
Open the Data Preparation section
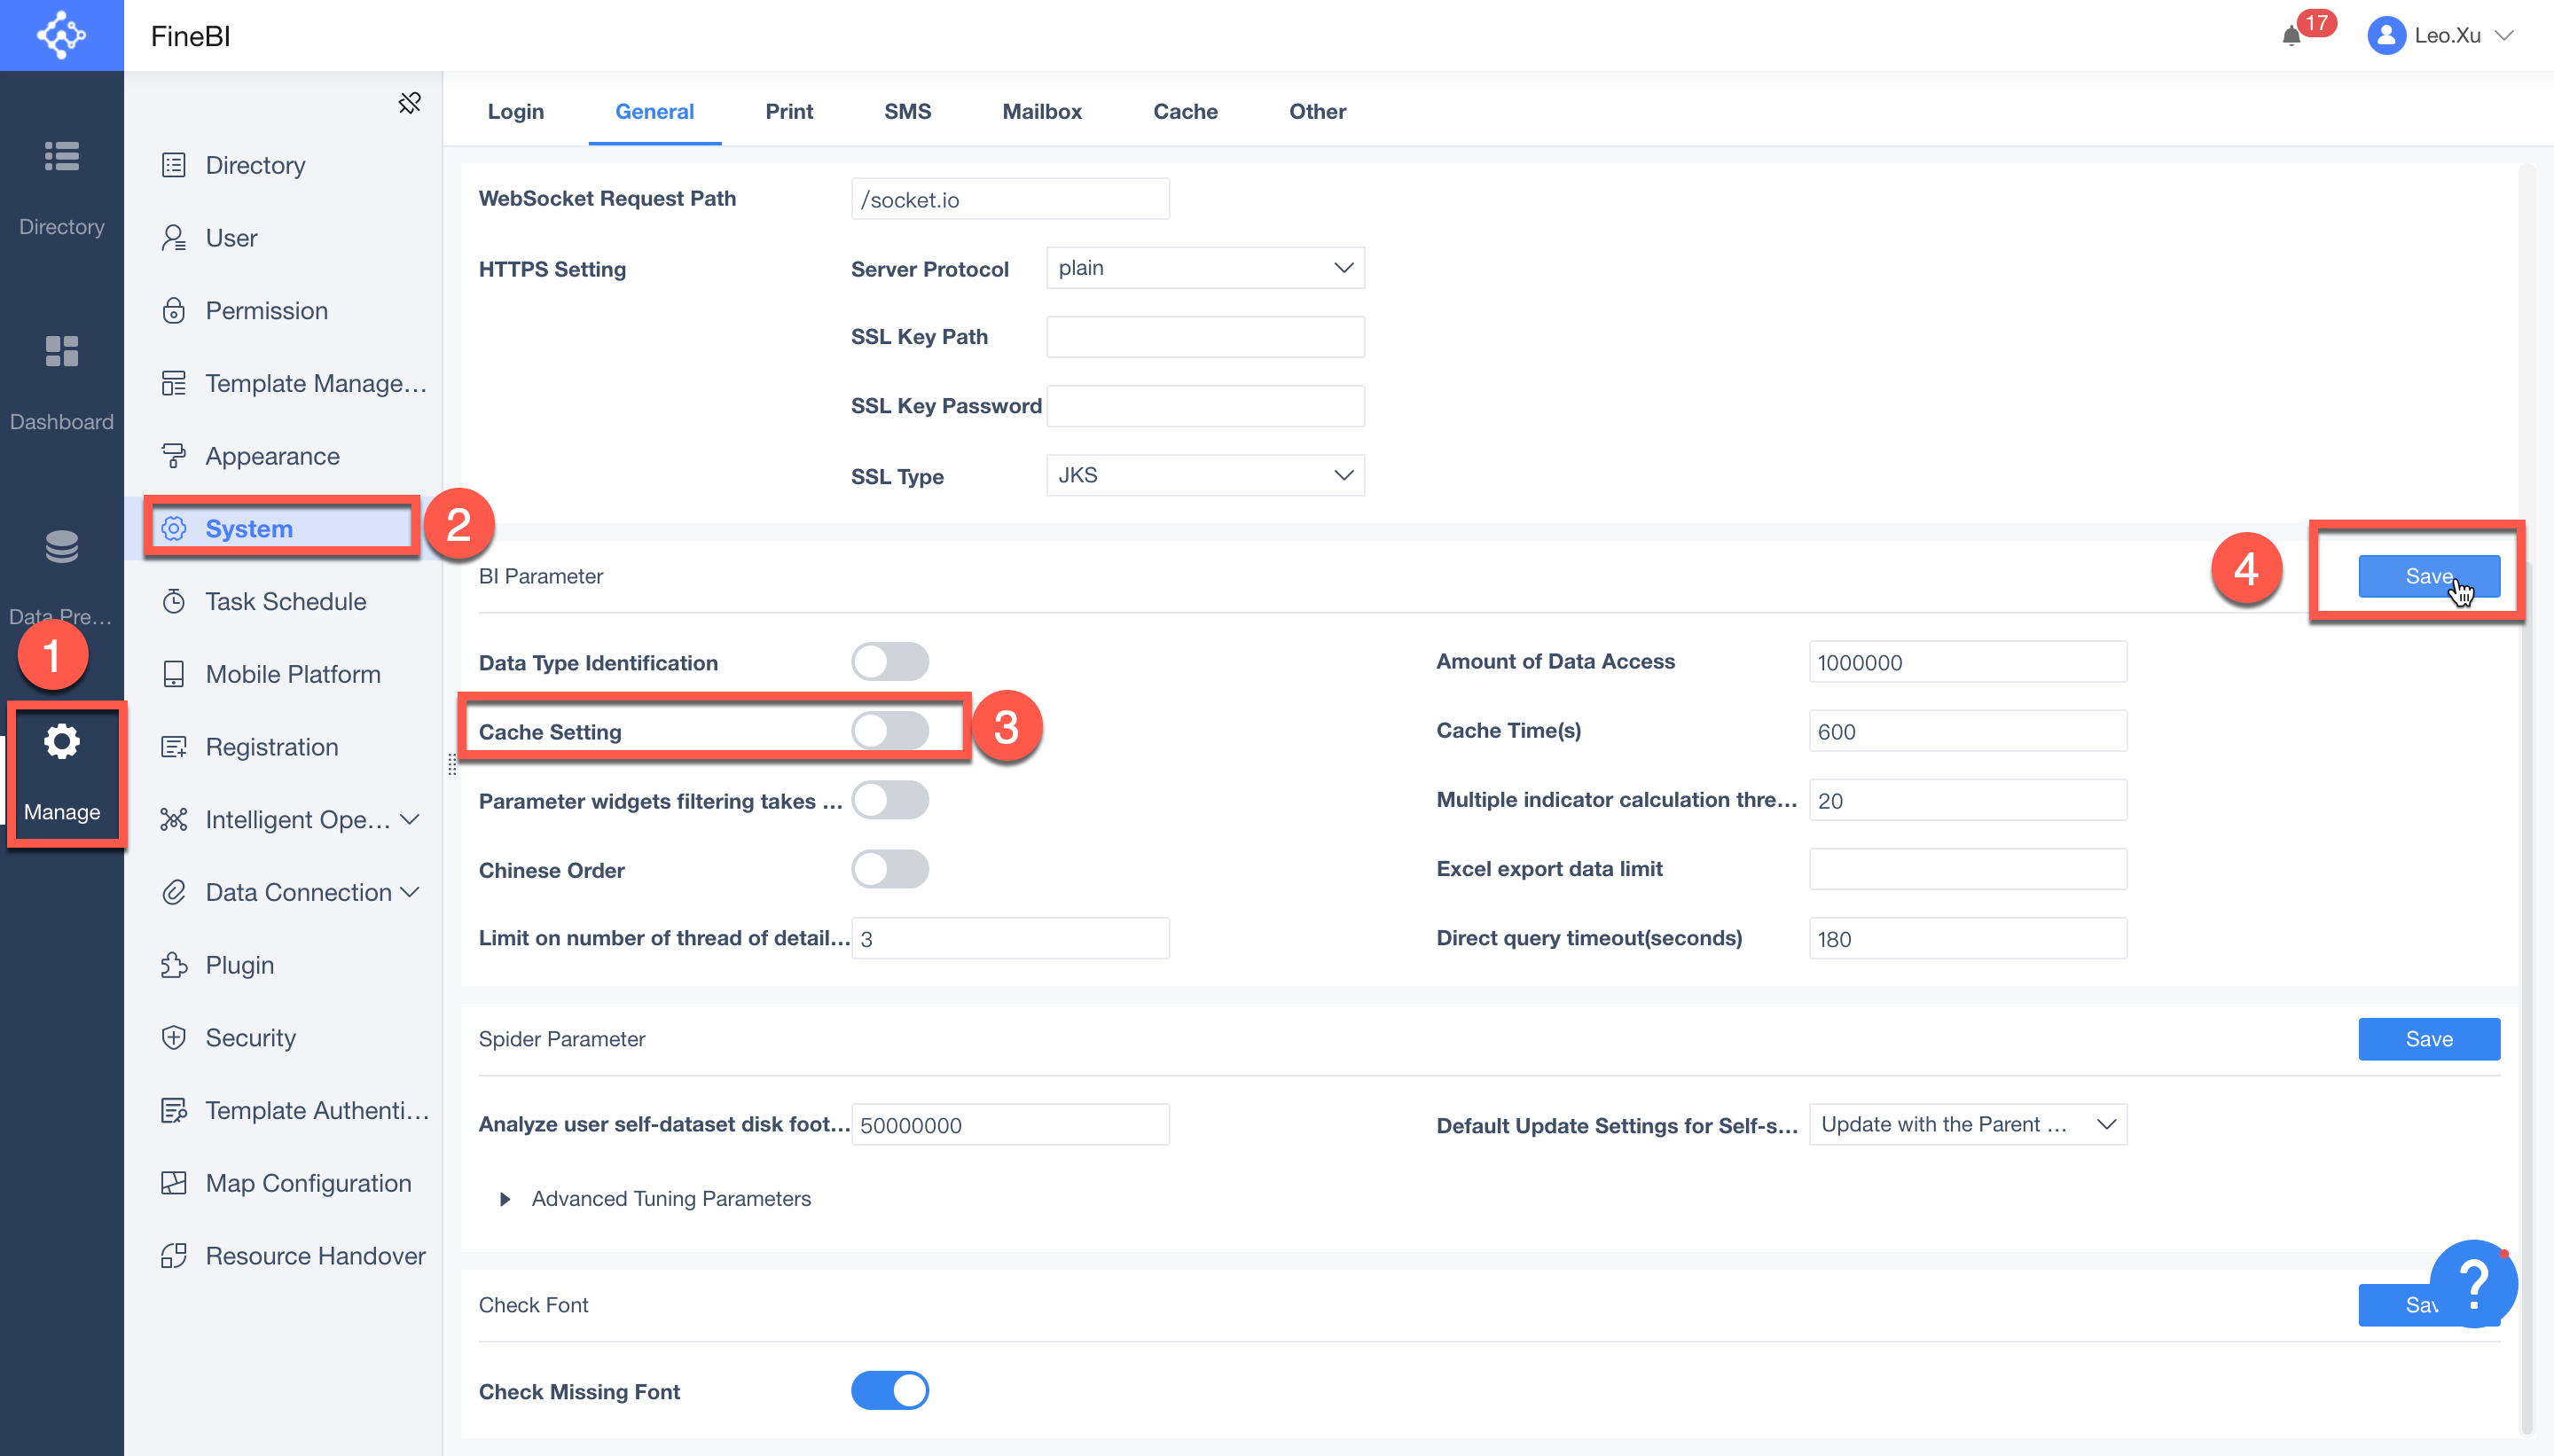(61, 575)
